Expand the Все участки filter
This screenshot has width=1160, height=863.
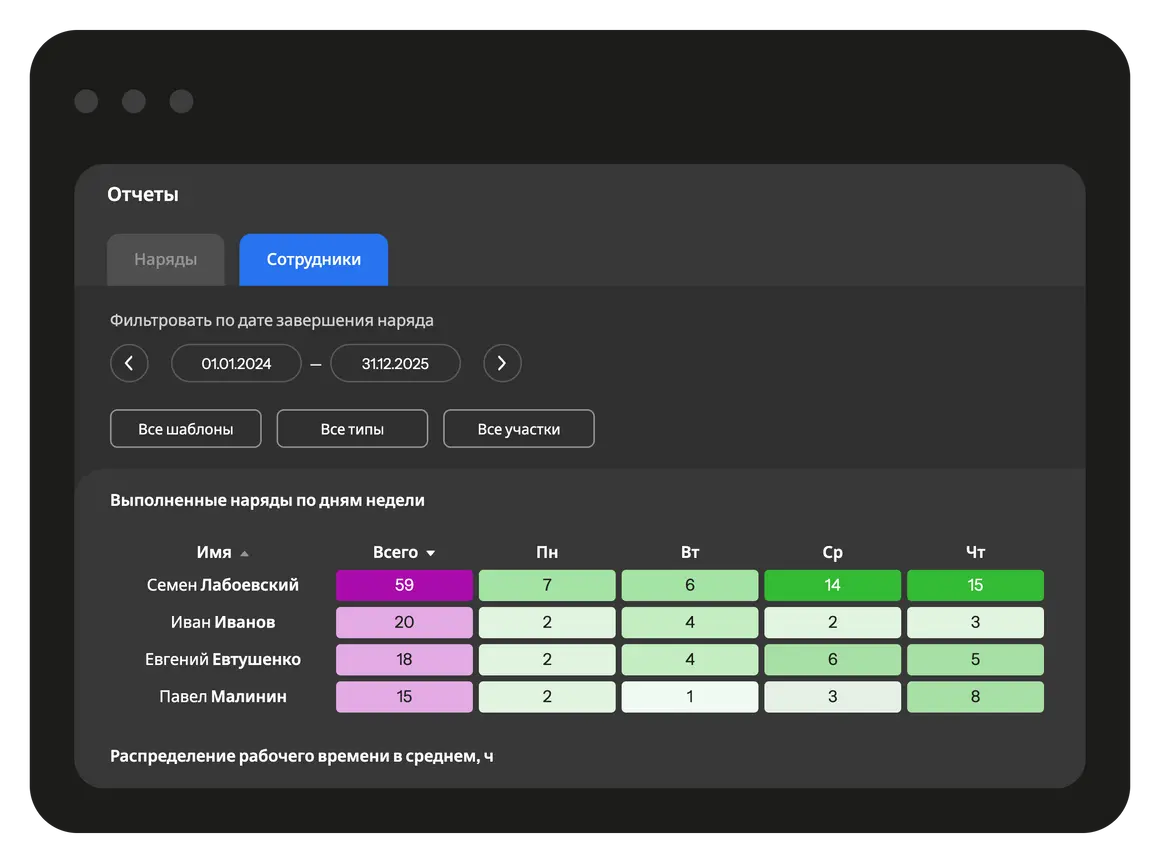click(519, 429)
